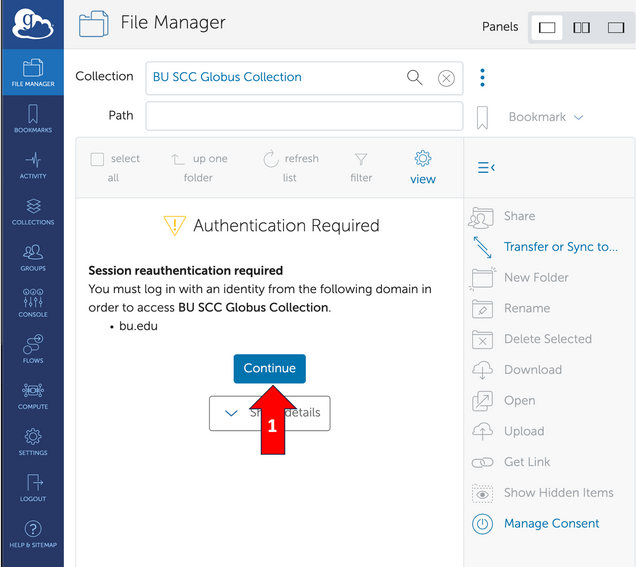Open Help & Sitemap
This screenshot has width=636, height=567.
33,534
